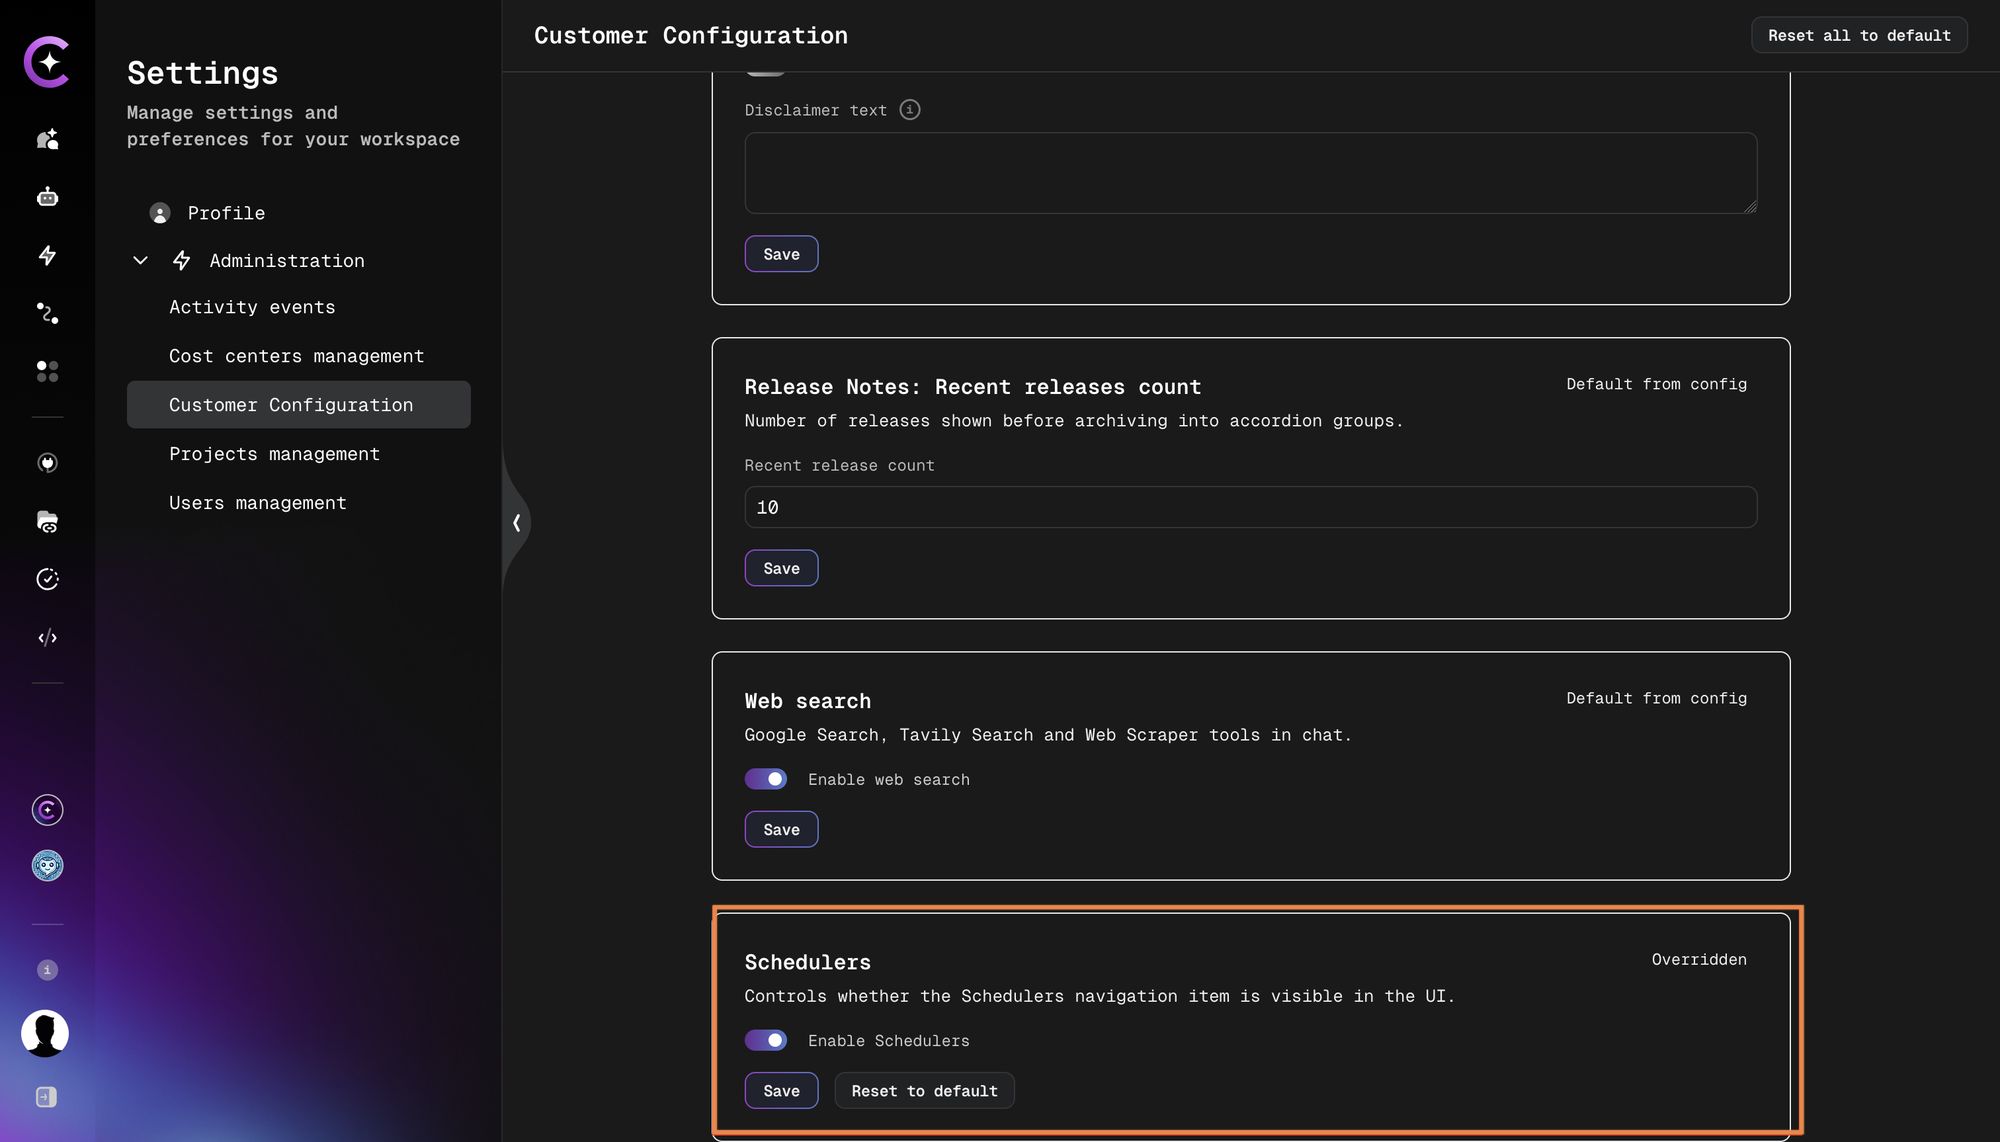Open the blue robot-face avatar icon

47,865
